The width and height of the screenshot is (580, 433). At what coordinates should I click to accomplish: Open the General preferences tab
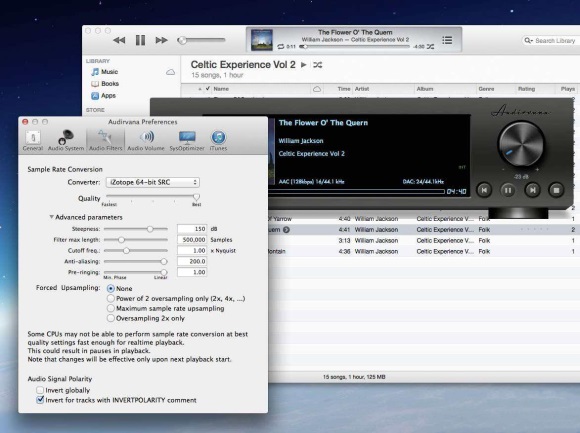click(x=33, y=141)
